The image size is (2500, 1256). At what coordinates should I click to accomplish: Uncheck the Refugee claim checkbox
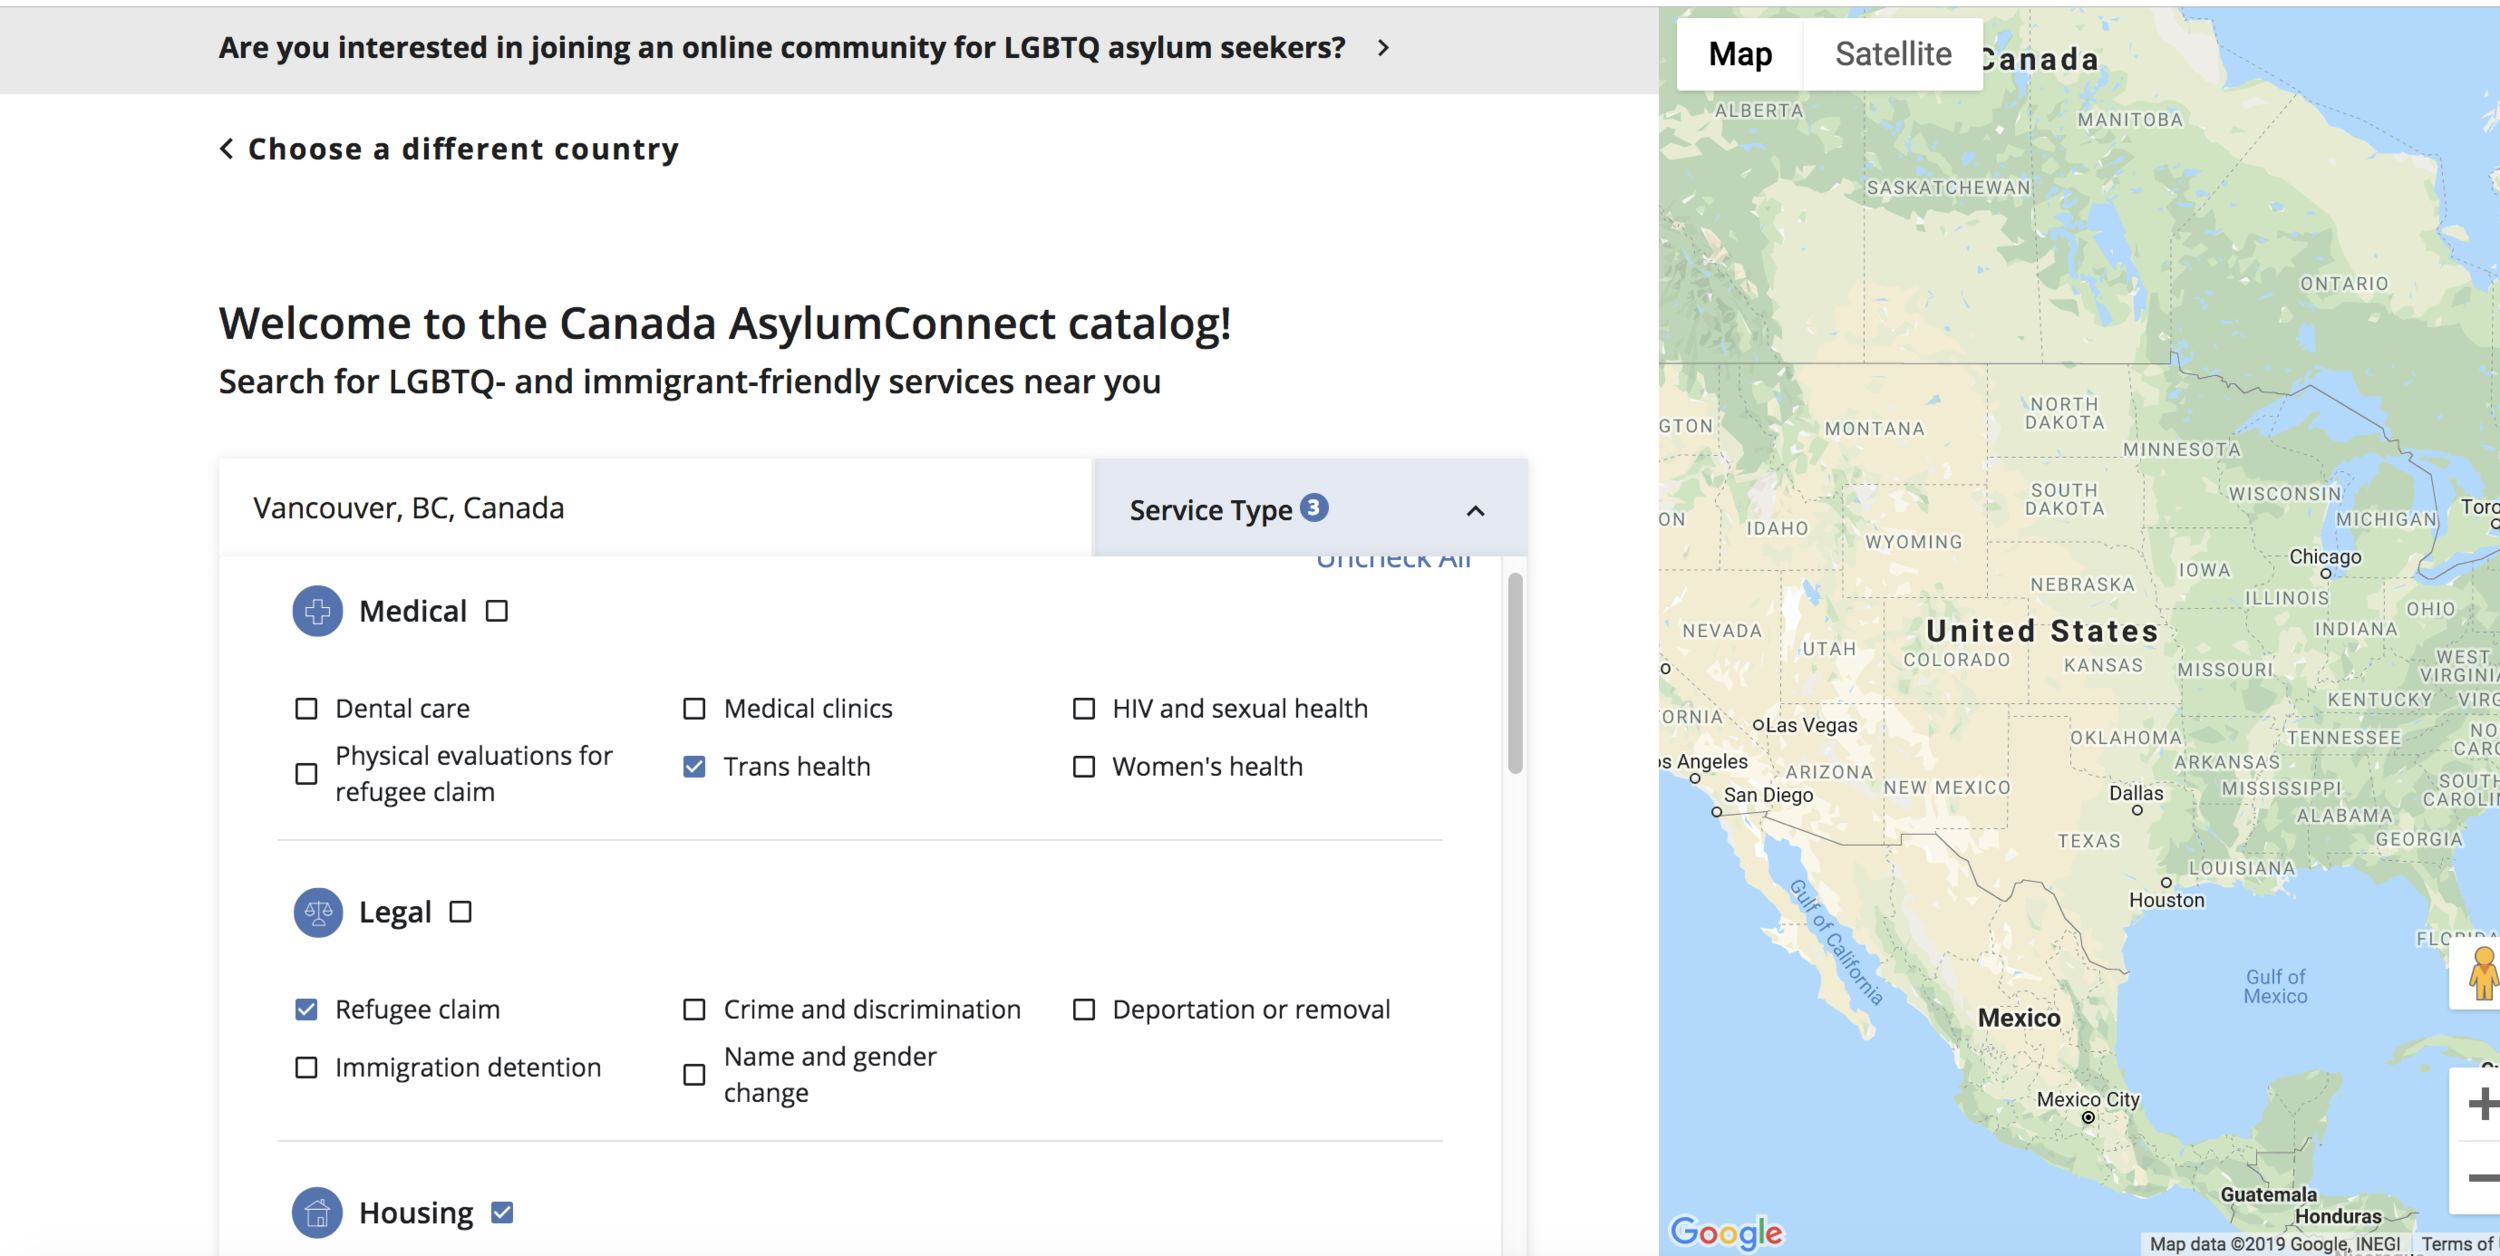pos(307,1010)
